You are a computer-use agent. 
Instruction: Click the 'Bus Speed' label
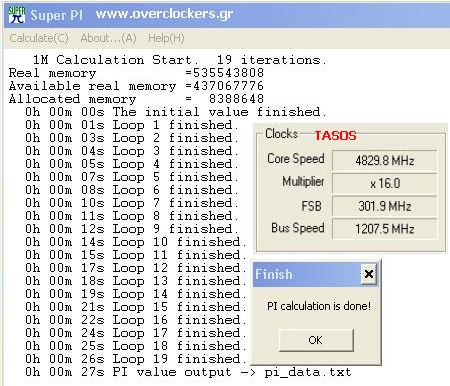click(x=298, y=228)
